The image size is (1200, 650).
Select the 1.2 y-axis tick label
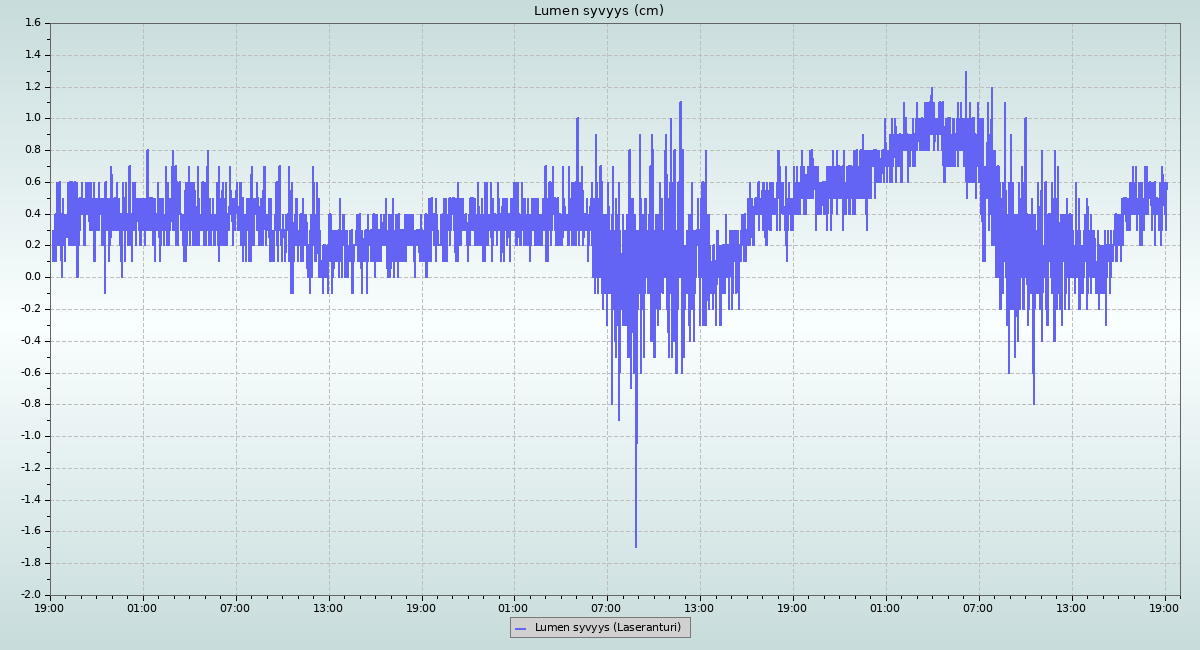(x=31, y=87)
